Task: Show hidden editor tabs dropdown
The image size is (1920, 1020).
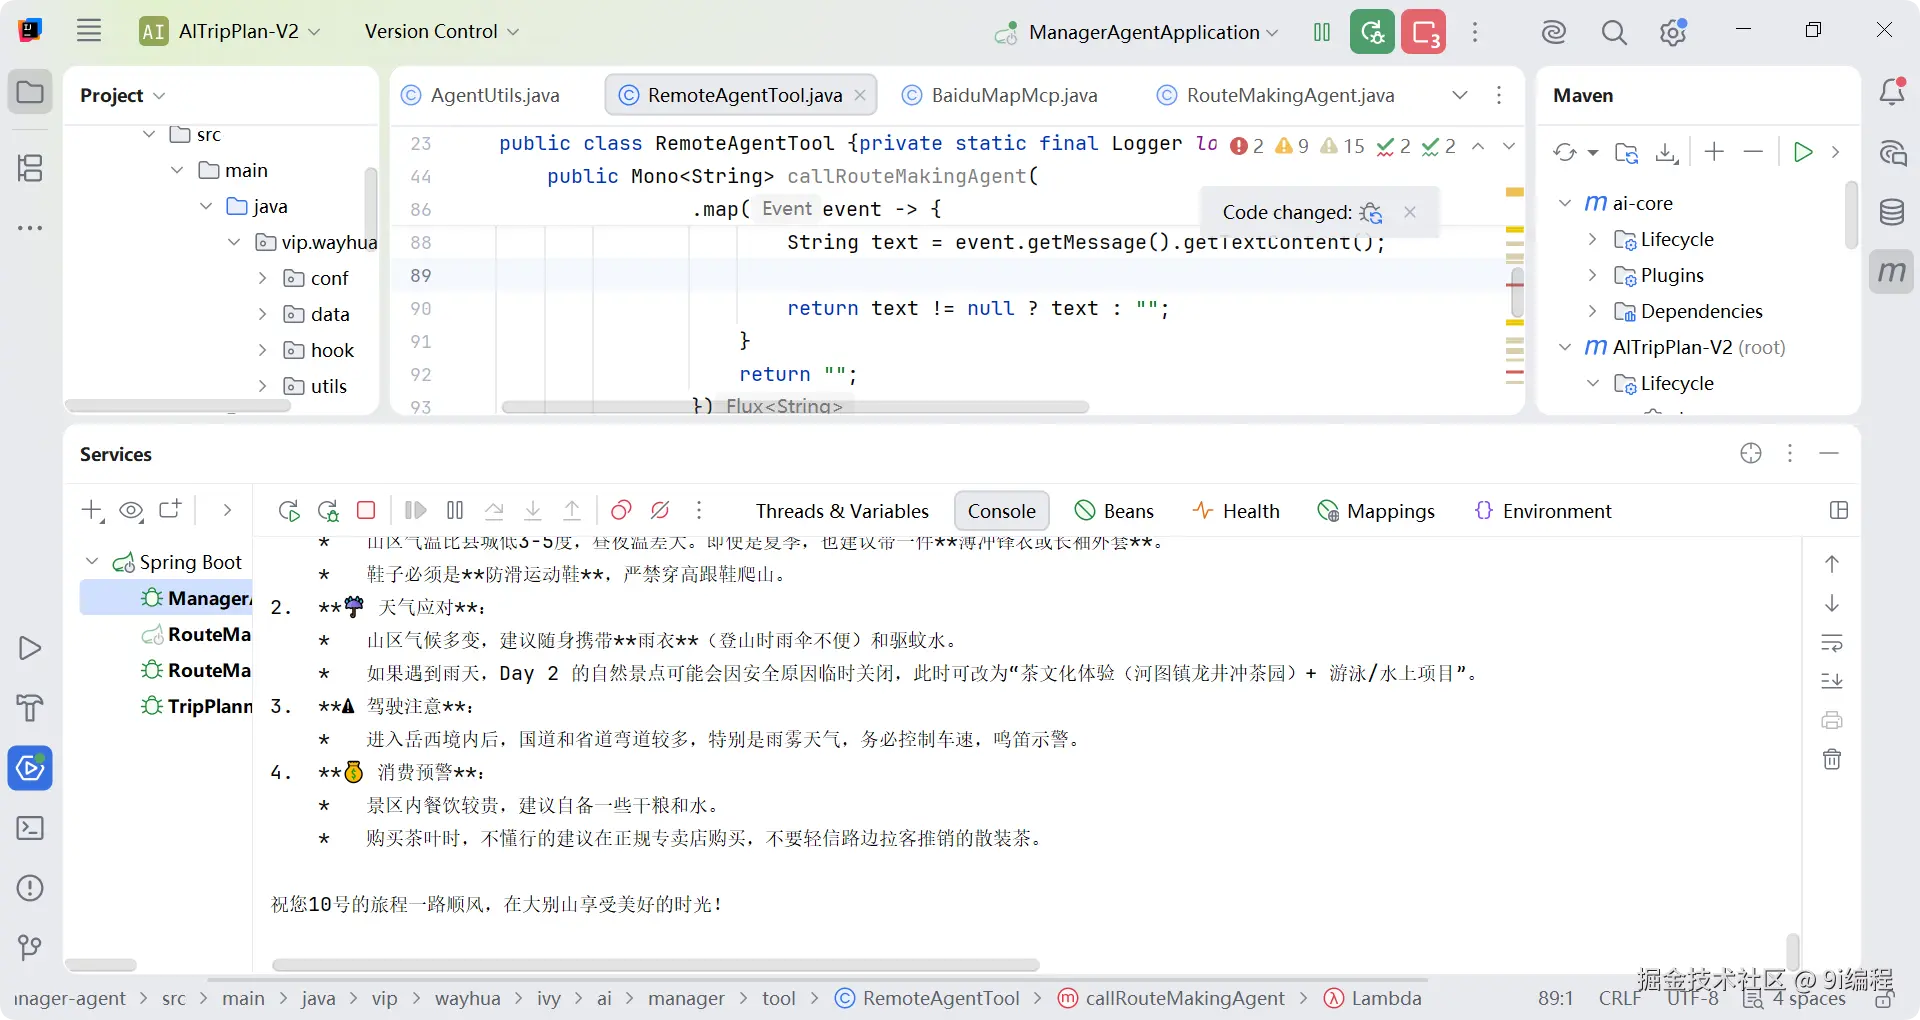Action: 1460,95
